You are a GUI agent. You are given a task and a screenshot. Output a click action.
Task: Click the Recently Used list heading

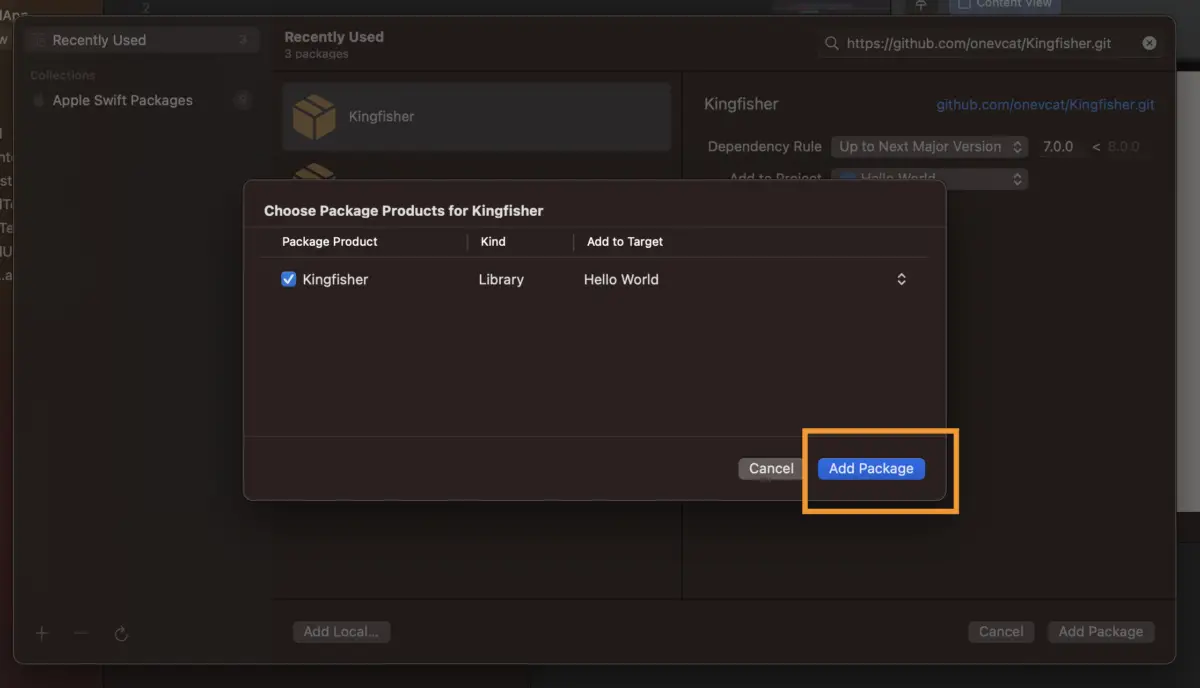click(334, 37)
